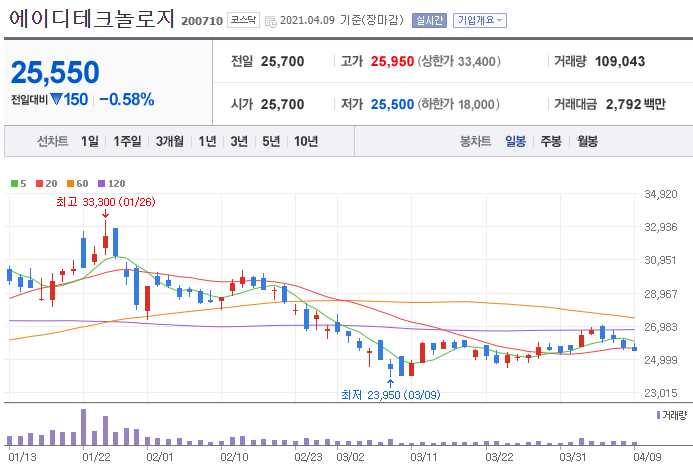Click the 시가 value 25,700
The image size is (693, 471).
(x=282, y=104)
